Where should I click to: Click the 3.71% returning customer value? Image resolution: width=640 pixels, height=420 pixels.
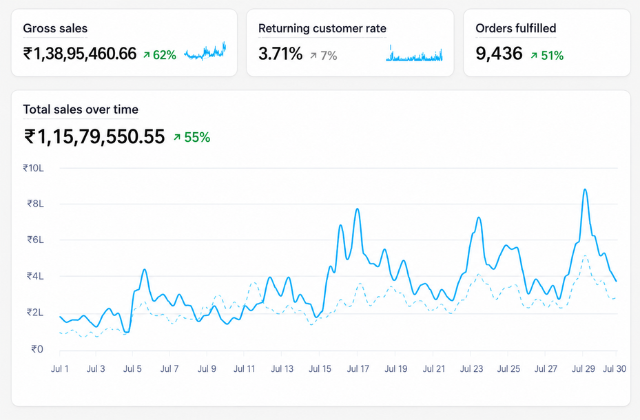click(280, 54)
